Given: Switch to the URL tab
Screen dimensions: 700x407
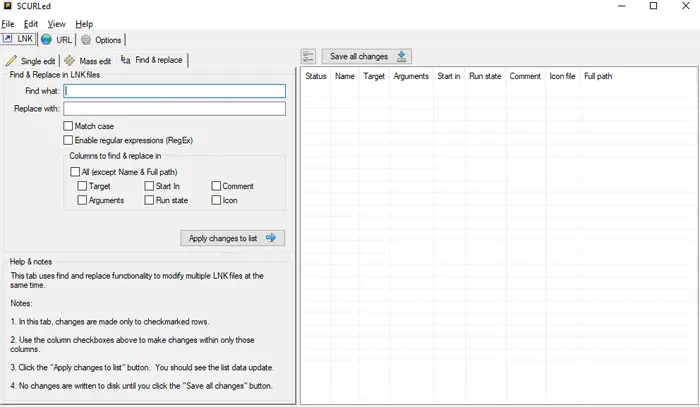Looking at the screenshot, I should coord(57,40).
